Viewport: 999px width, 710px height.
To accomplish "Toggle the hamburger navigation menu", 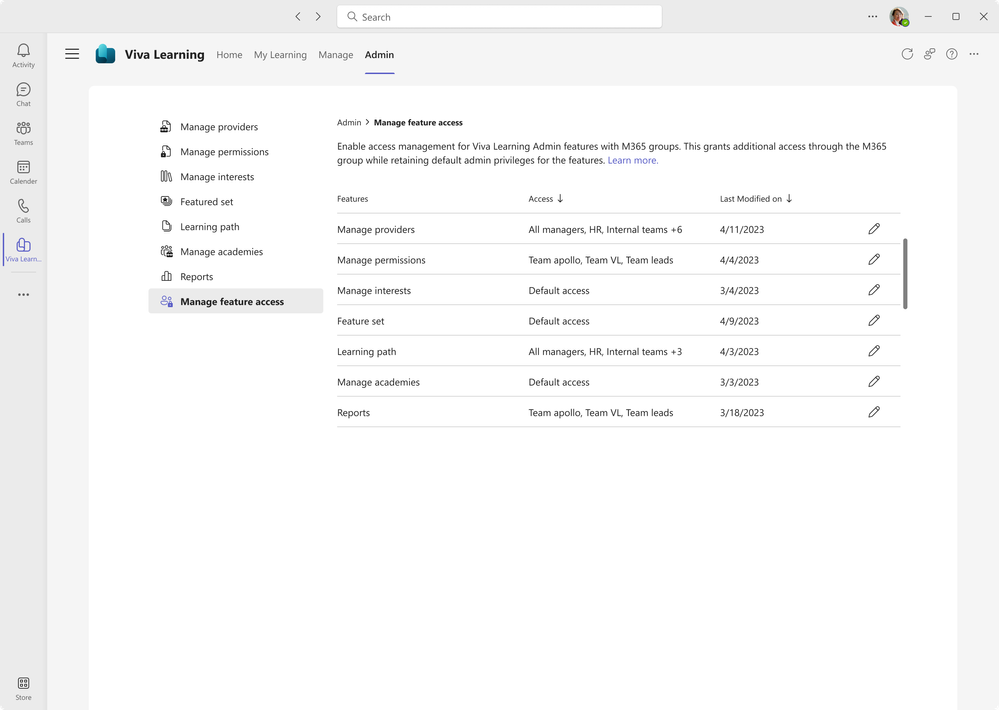I will tap(72, 54).
